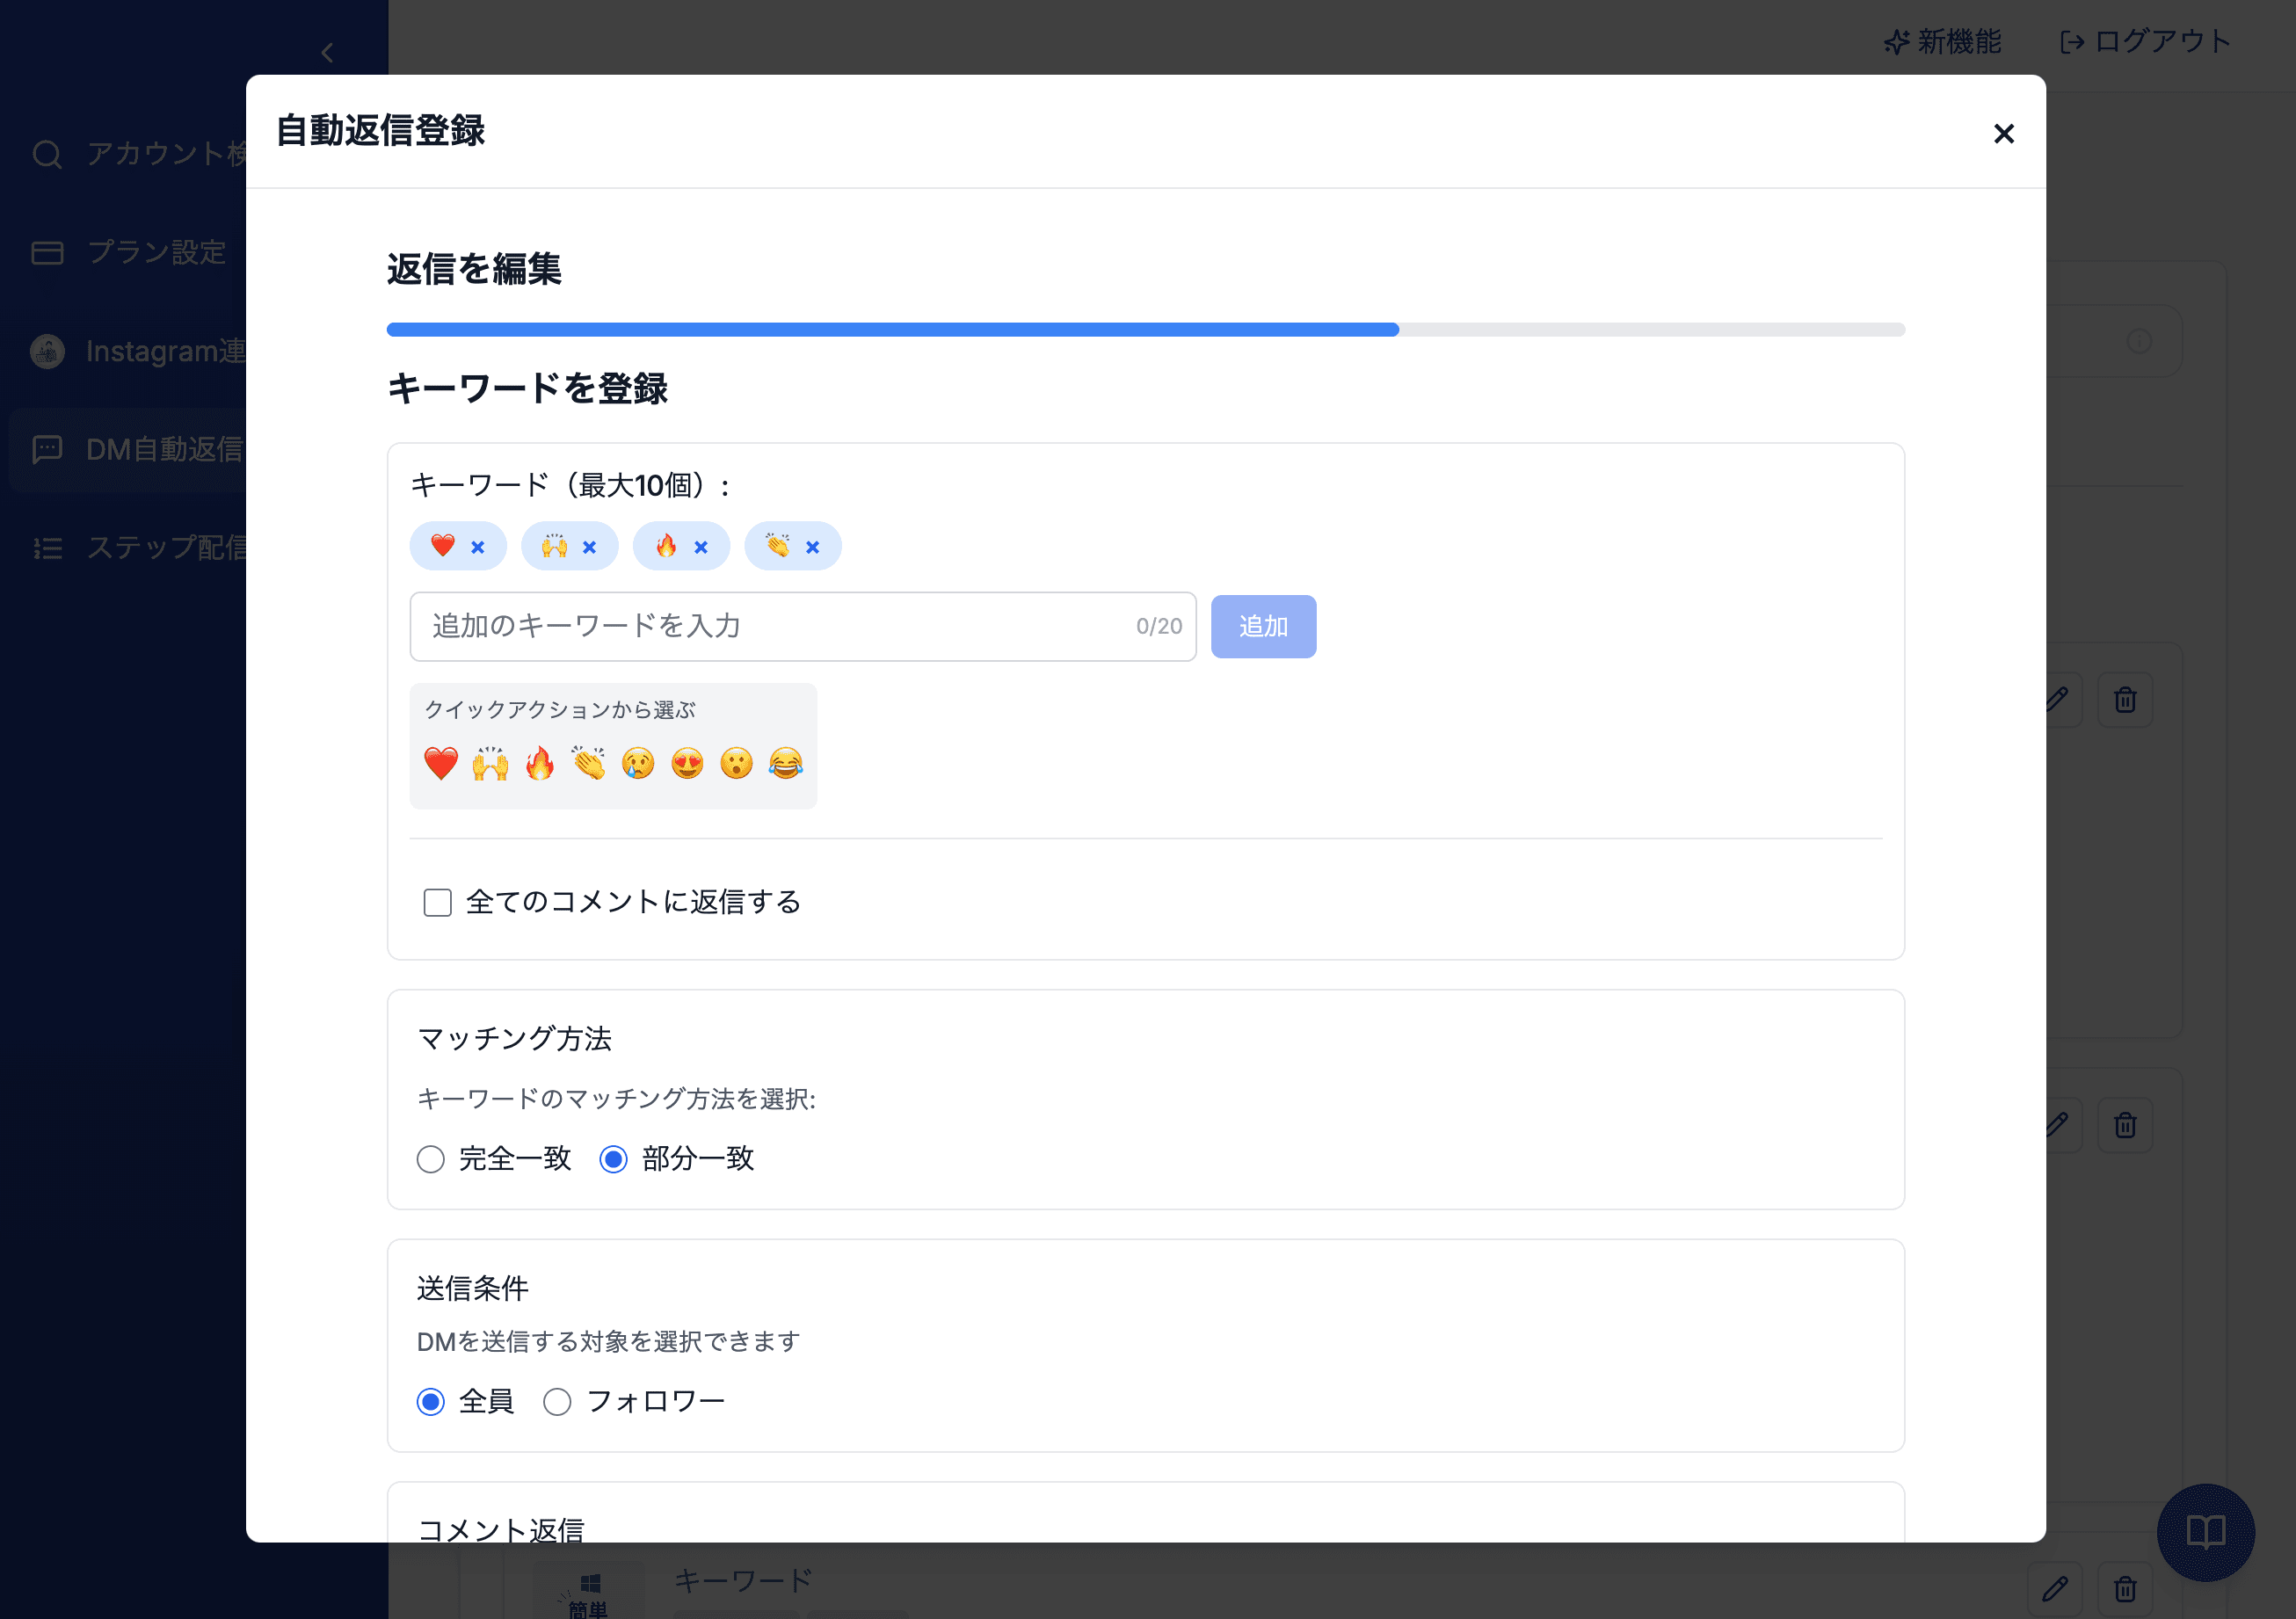Image resolution: width=2296 pixels, height=1619 pixels.
Task: Click the bottom pencil edit icon
Action: 2055,1588
